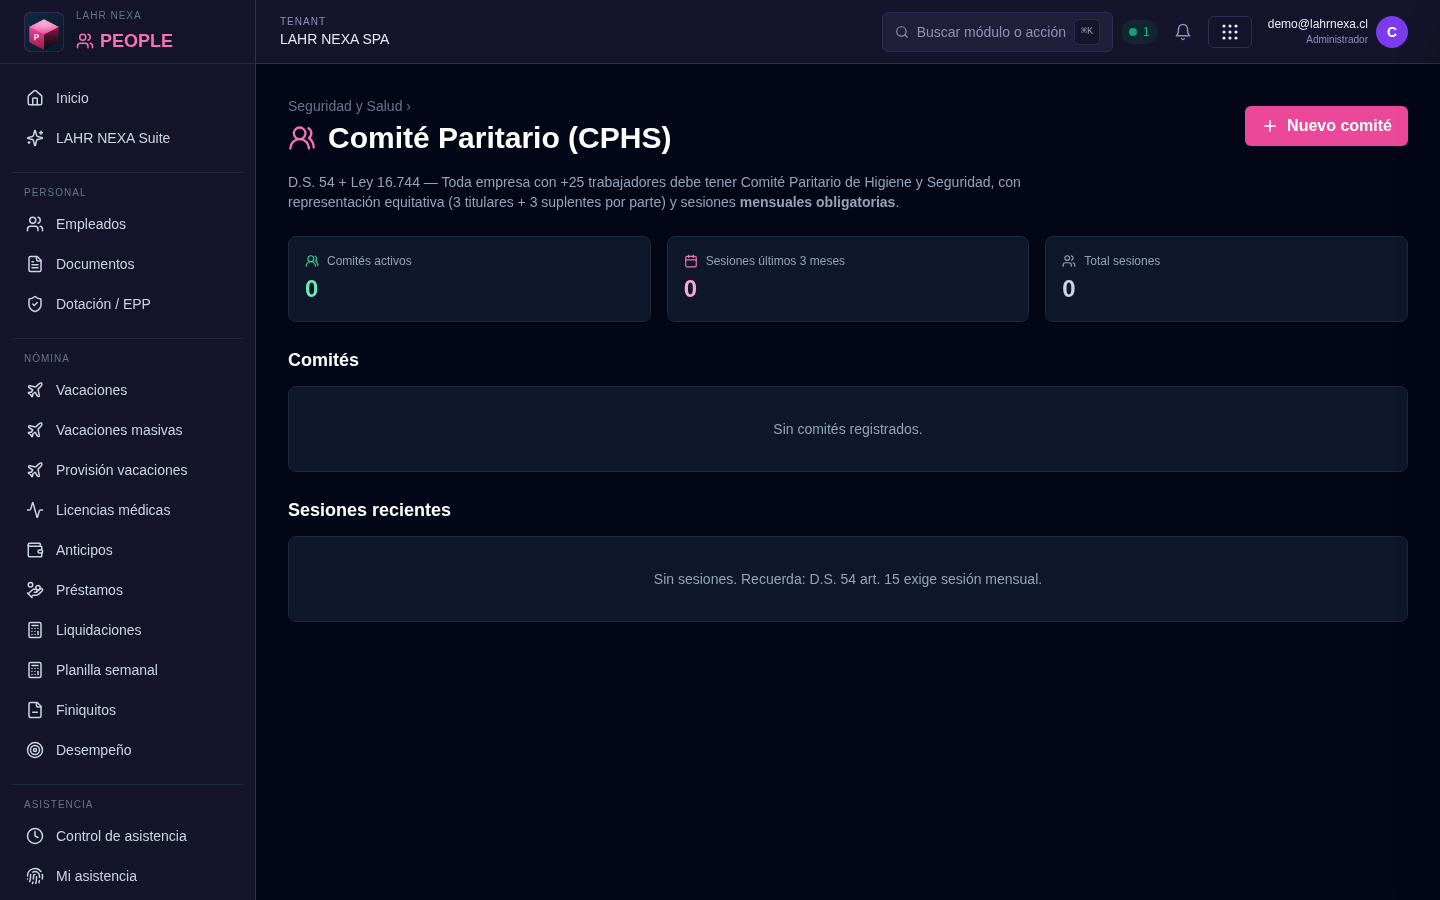Open the Comités activos stat card
Screen dimensions: 1440x900
(x=469, y=279)
